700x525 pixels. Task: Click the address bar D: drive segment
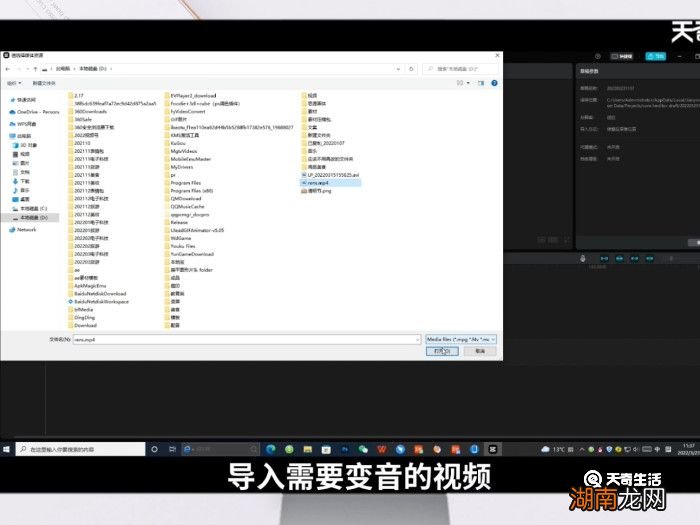click(93, 69)
